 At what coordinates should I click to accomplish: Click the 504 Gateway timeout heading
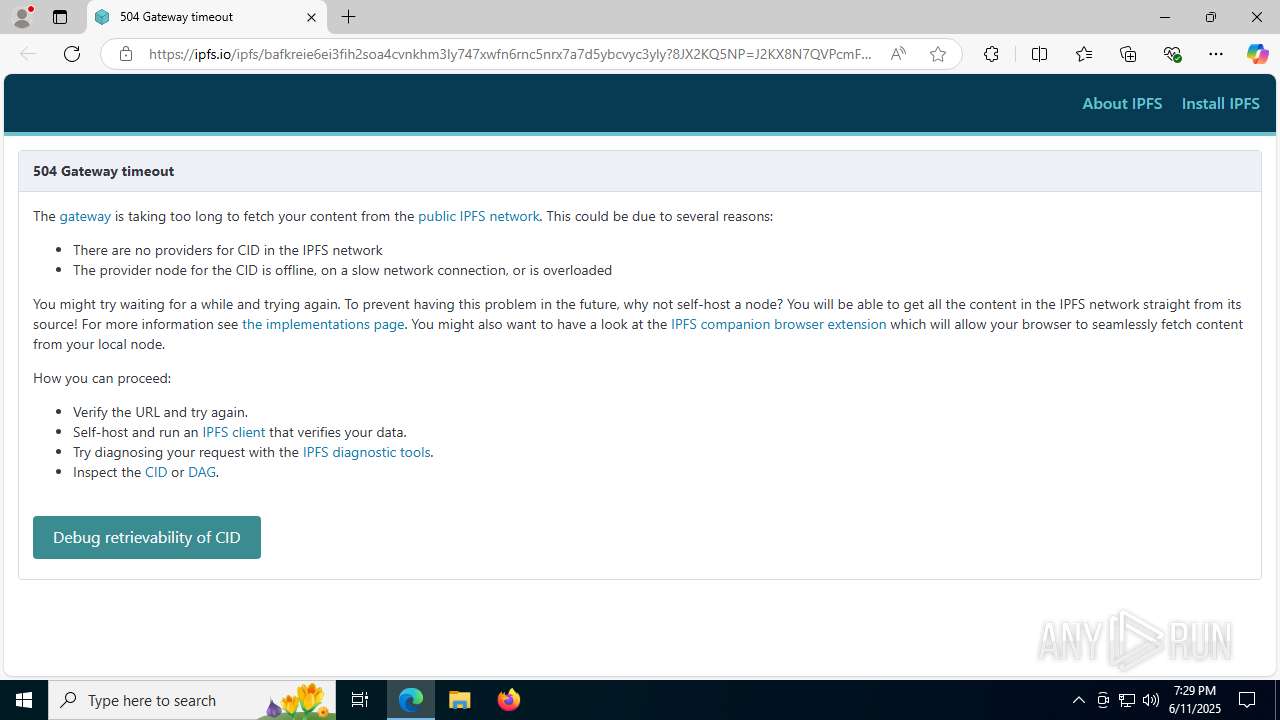[x=104, y=171]
